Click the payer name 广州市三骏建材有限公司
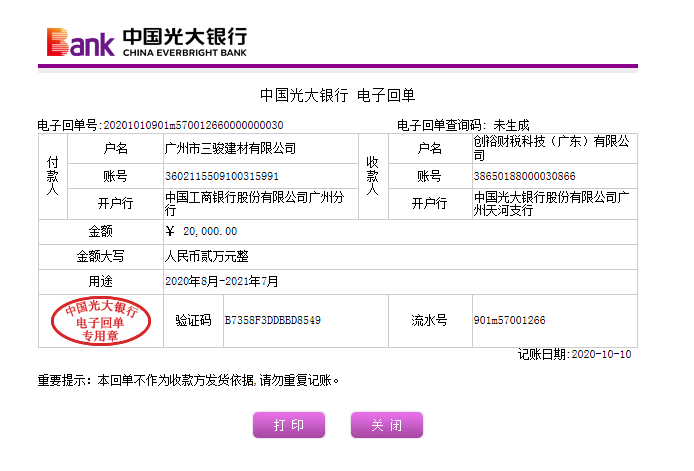 pos(230,148)
